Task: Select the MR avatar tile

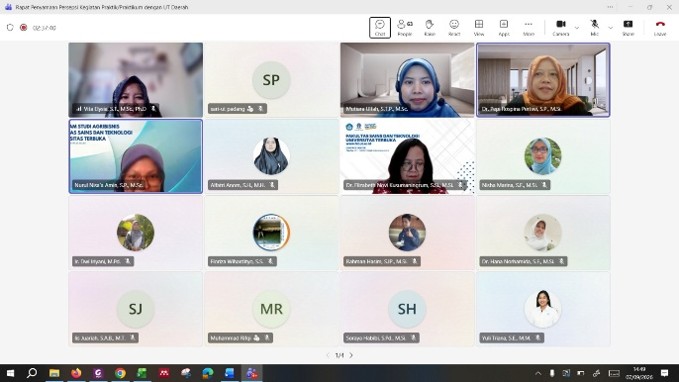Action: coord(271,309)
